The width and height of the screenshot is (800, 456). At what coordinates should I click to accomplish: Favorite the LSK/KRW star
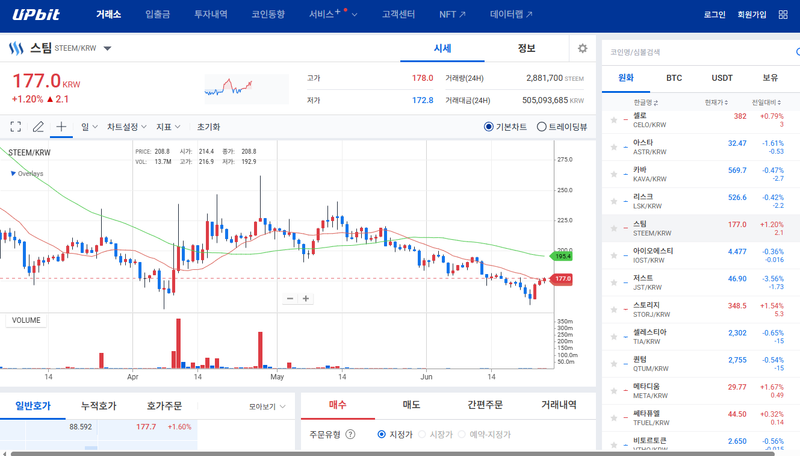click(614, 201)
